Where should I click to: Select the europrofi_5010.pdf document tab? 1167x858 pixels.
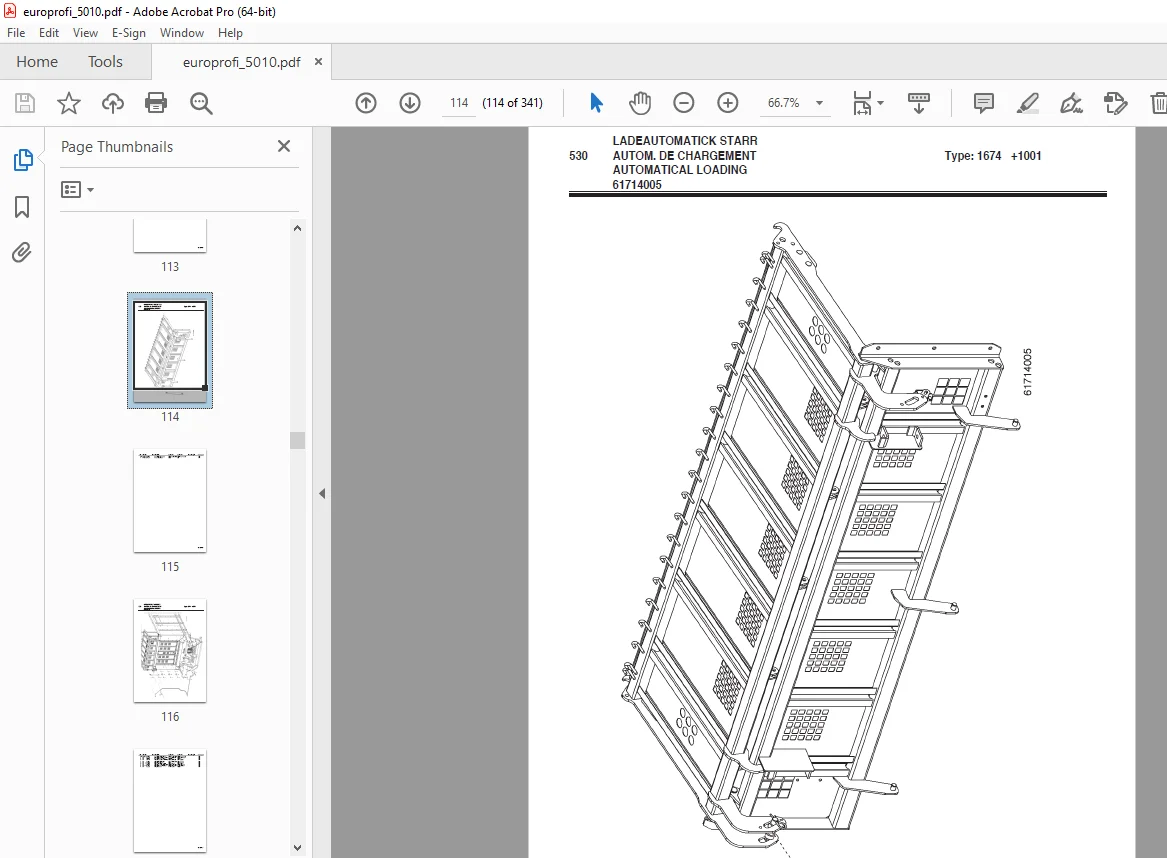242,62
